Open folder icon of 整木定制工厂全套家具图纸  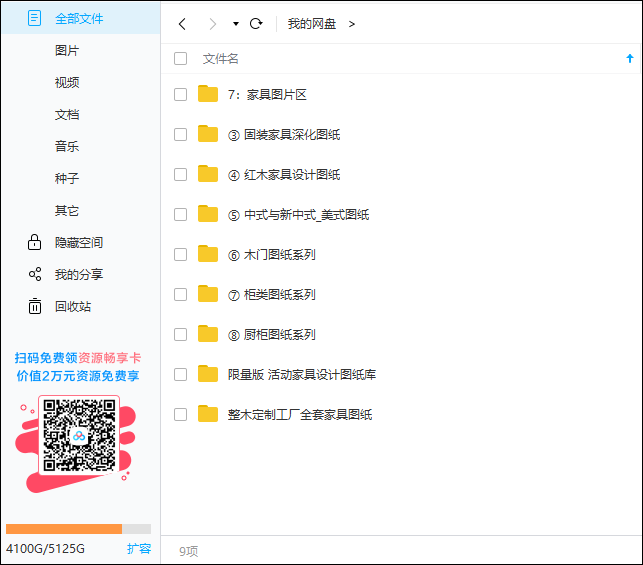(208, 414)
